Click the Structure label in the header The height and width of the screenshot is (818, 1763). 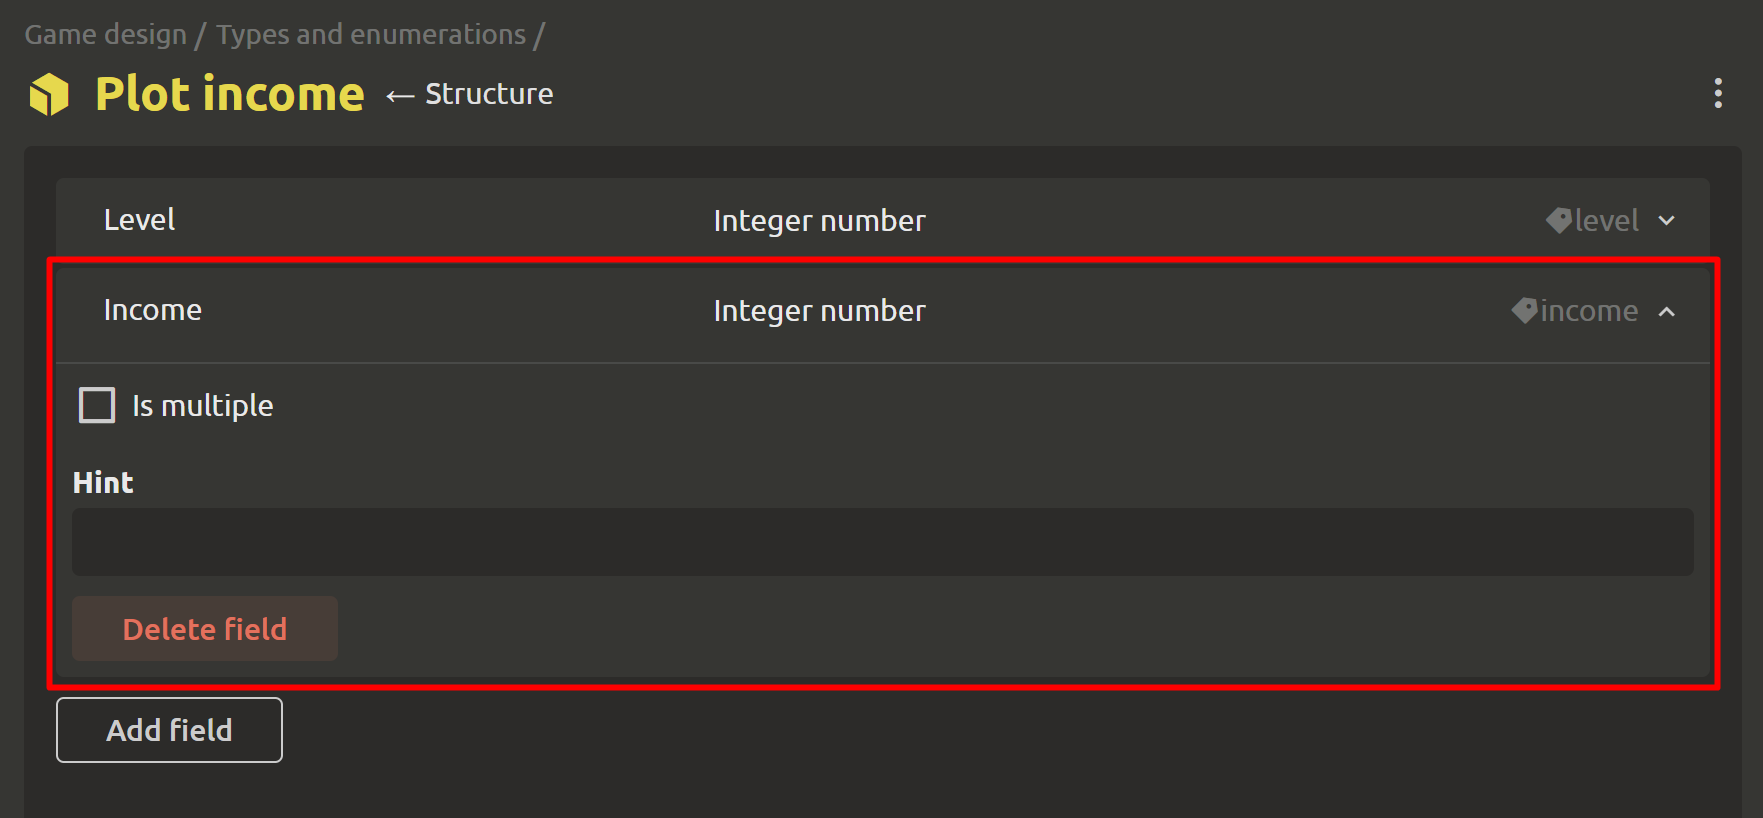tap(489, 94)
